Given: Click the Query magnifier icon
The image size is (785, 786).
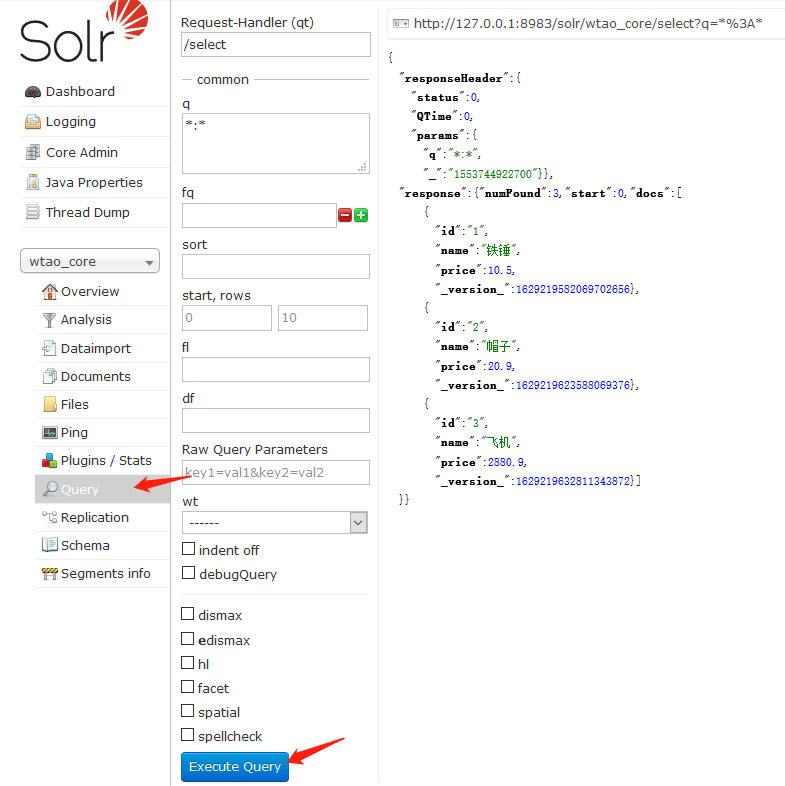Looking at the screenshot, I should (50, 489).
